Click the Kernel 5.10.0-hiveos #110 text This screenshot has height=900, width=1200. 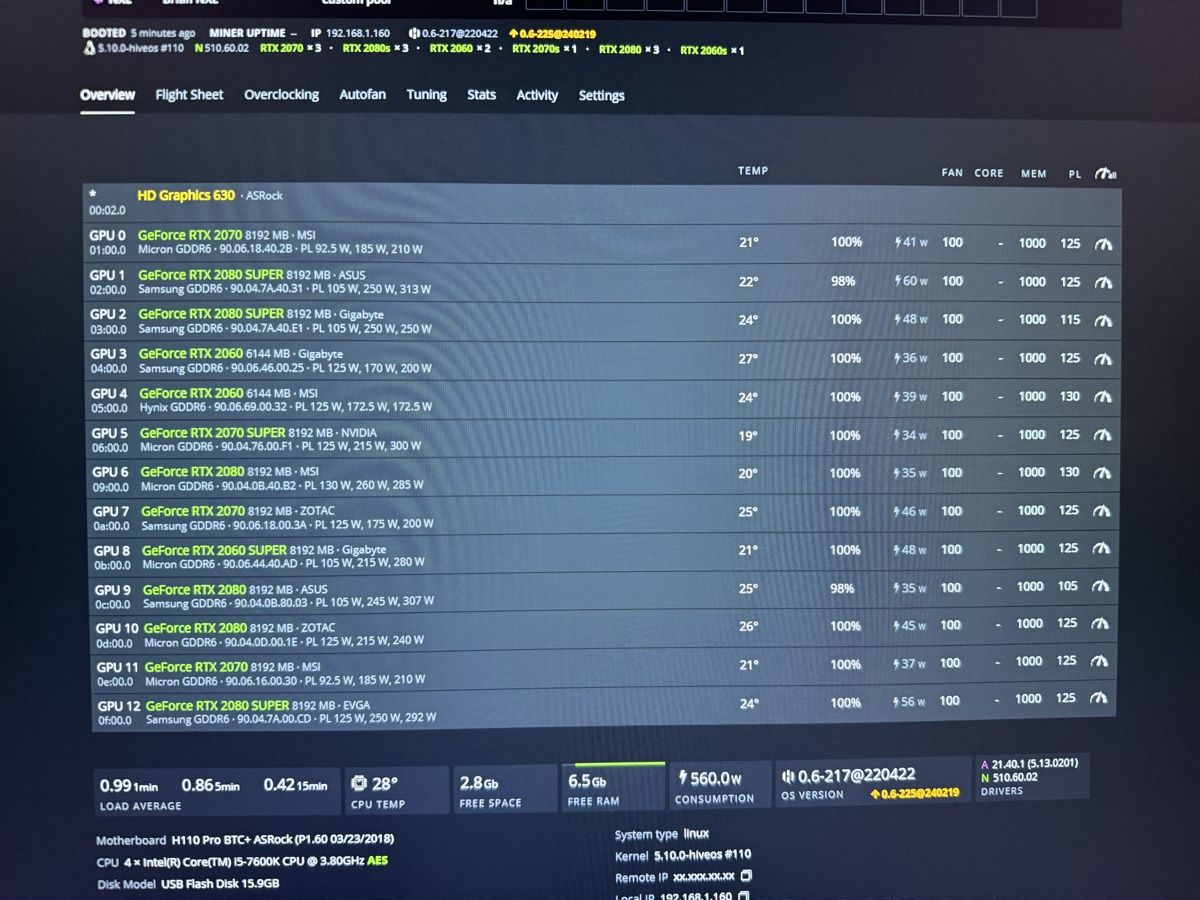point(683,855)
